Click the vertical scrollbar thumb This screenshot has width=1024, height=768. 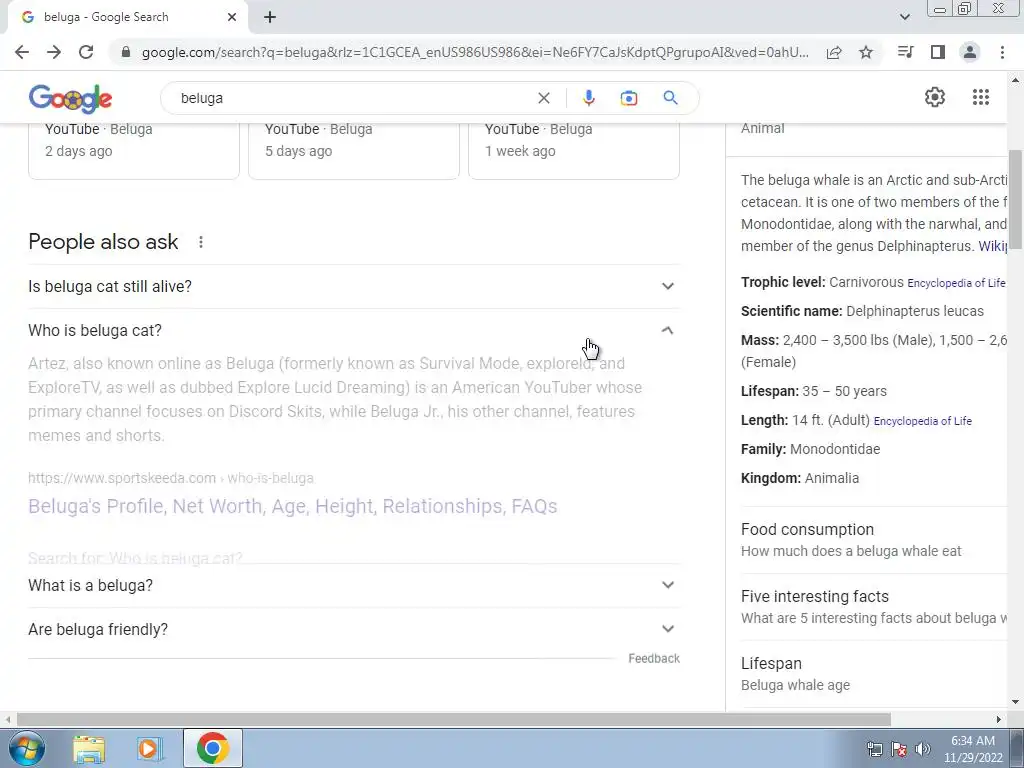click(1015, 199)
